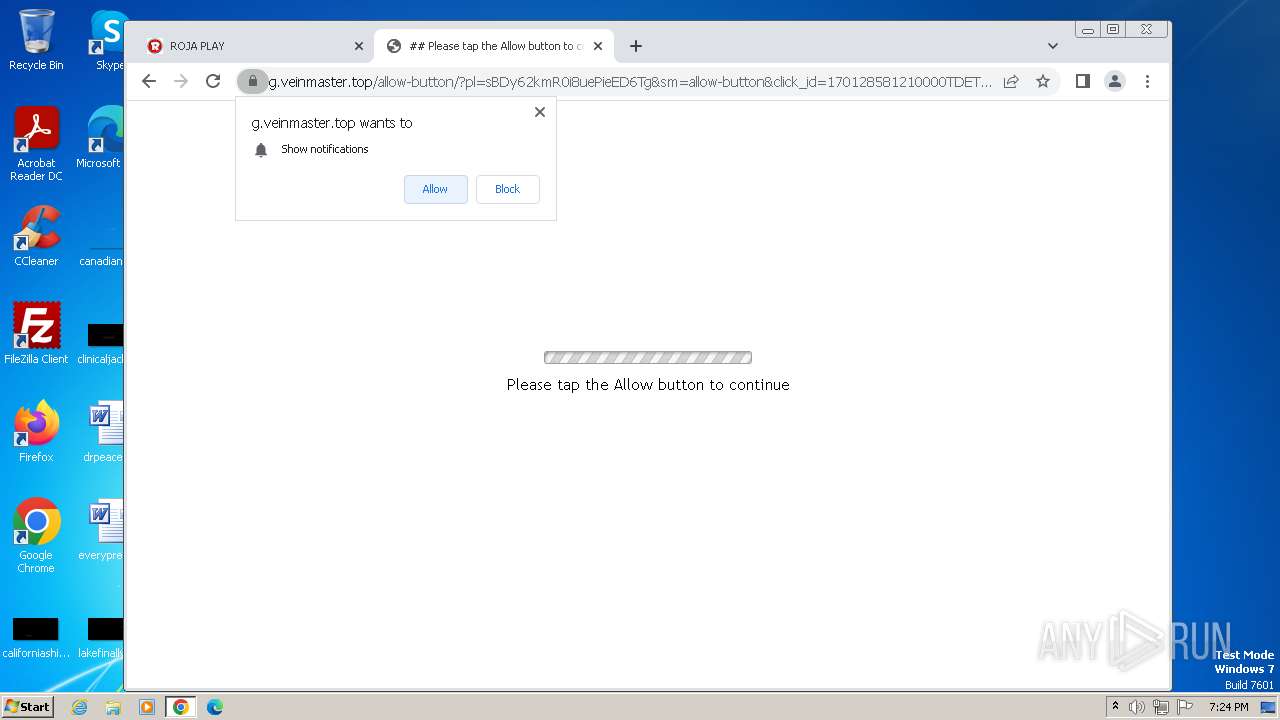This screenshot has width=1280, height=720.
Task: Open CCleaner desktop shortcut
Action: pyautogui.click(x=36, y=236)
